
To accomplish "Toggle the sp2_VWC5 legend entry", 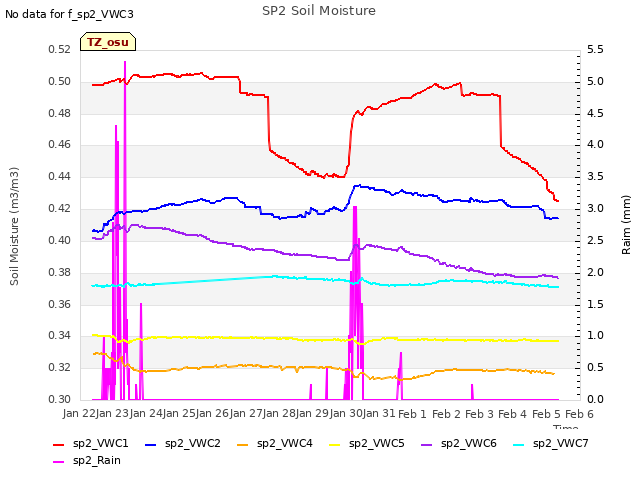I will 367,444.
